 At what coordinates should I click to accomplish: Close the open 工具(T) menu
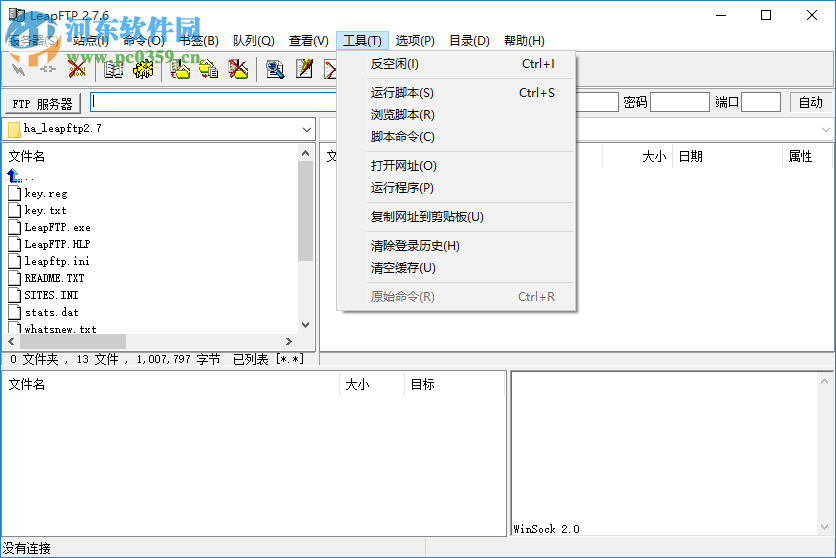[x=363, y=41]
